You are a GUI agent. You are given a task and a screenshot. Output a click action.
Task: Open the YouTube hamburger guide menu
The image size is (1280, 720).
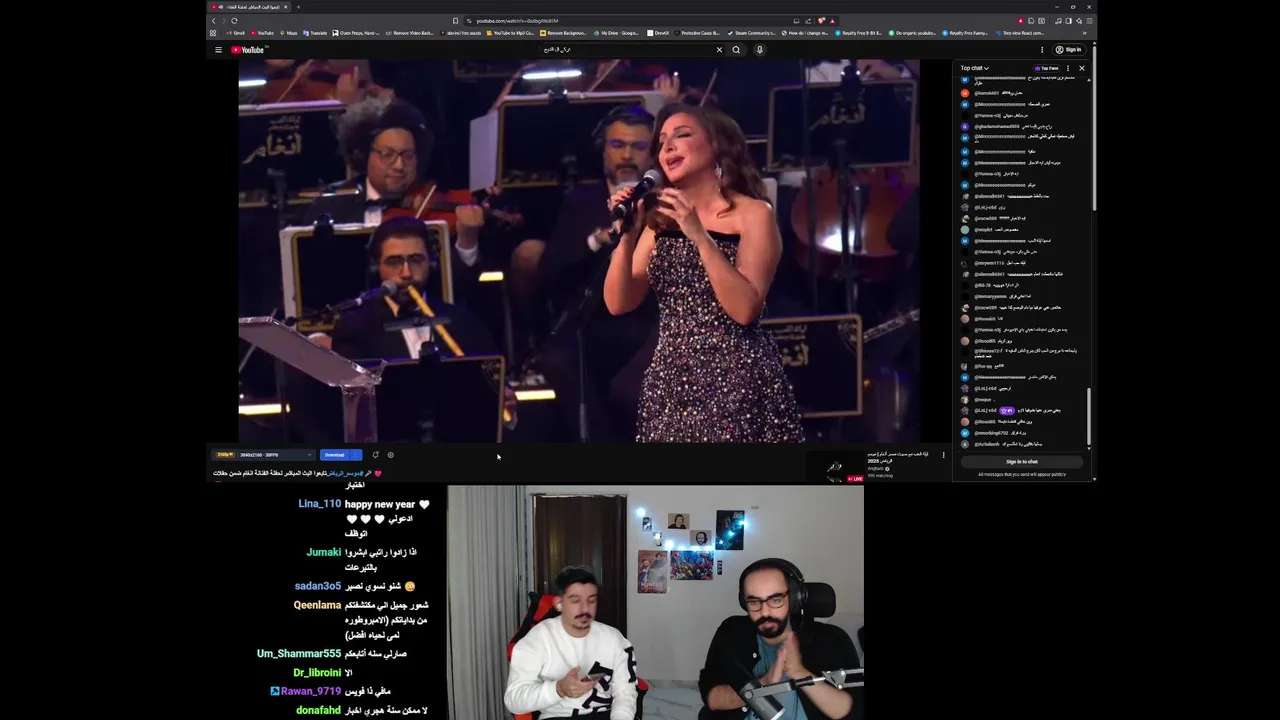pyautogui.click(x=218, y=49)
